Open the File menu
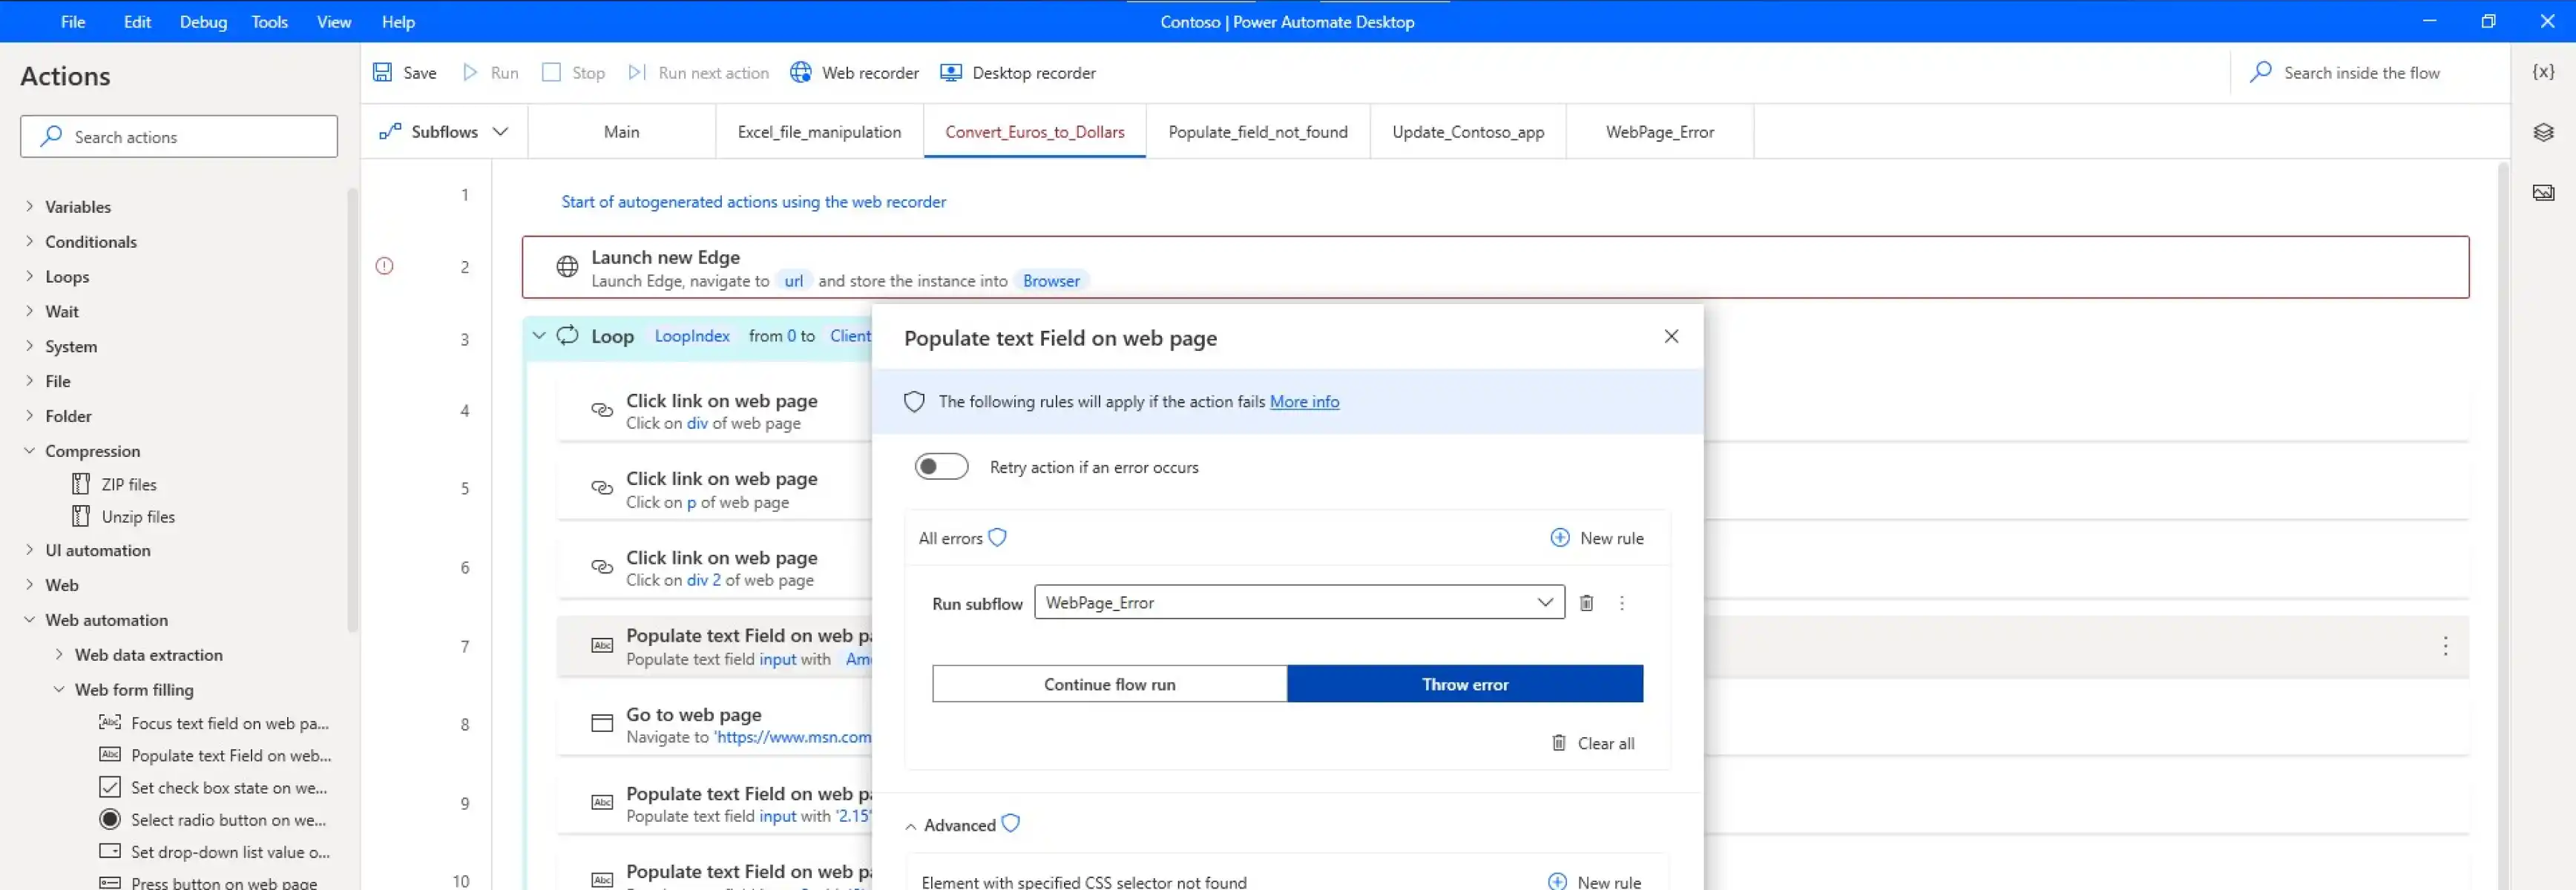 pyautogui.click(x=73, y=21)
